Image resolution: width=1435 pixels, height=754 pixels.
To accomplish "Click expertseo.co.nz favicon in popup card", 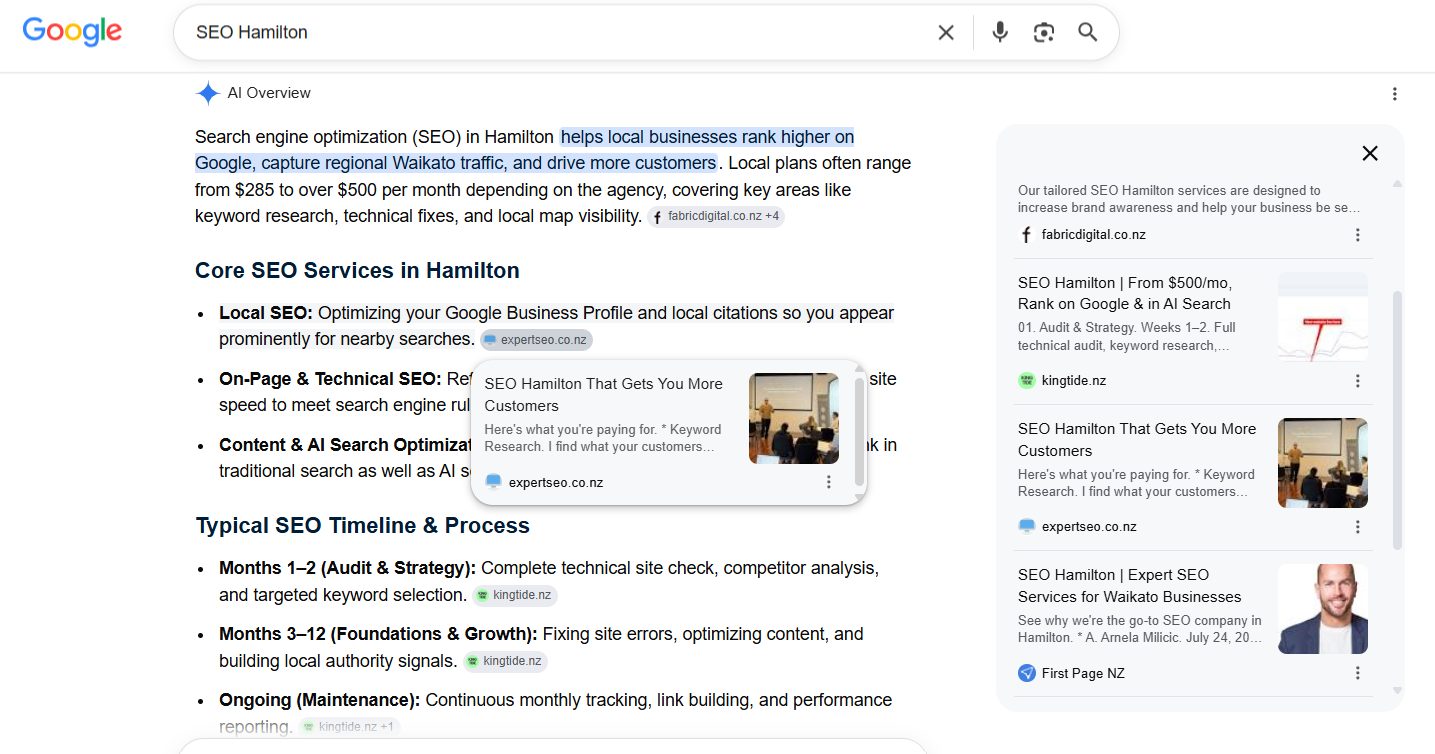I will pos(493,482).
